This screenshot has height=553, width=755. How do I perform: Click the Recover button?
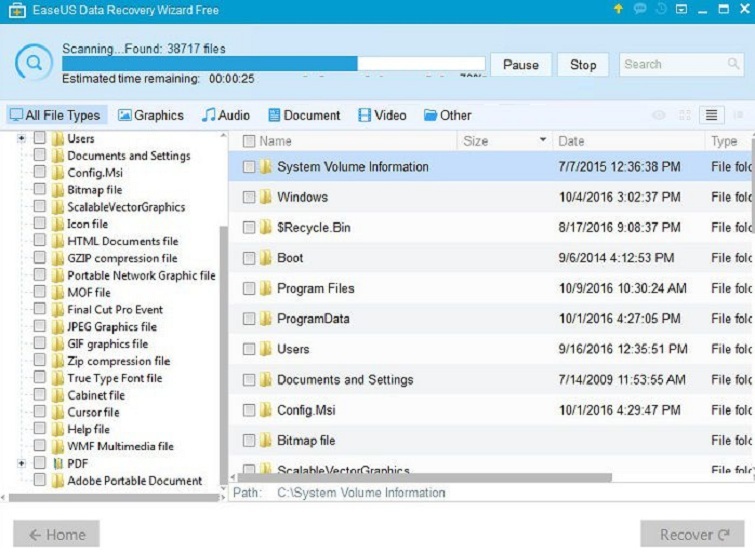(692, 534)
